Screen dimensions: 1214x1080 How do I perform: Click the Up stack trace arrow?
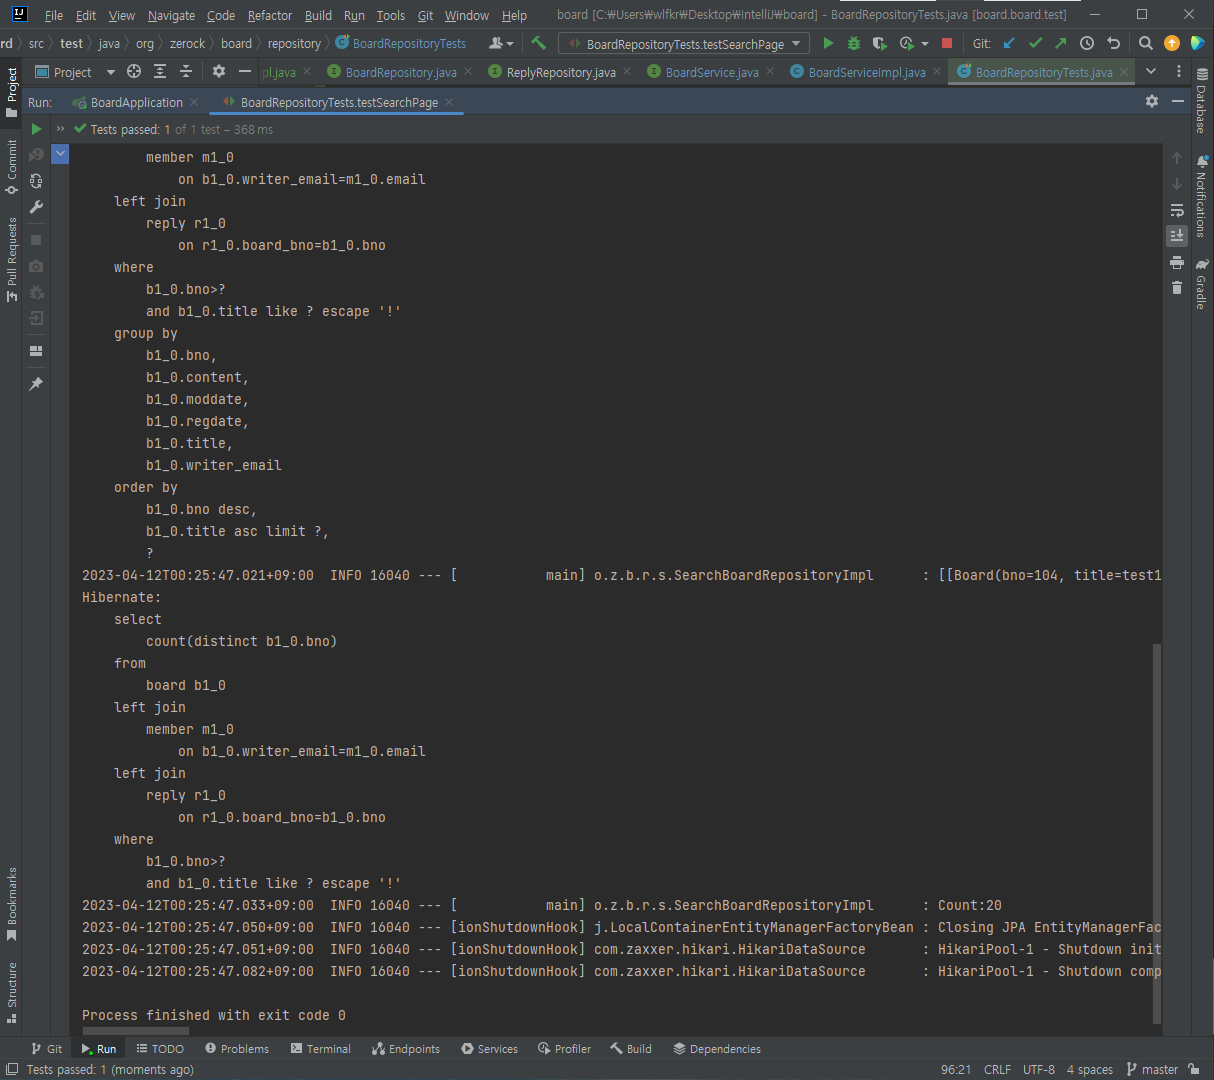[1177, 158]
